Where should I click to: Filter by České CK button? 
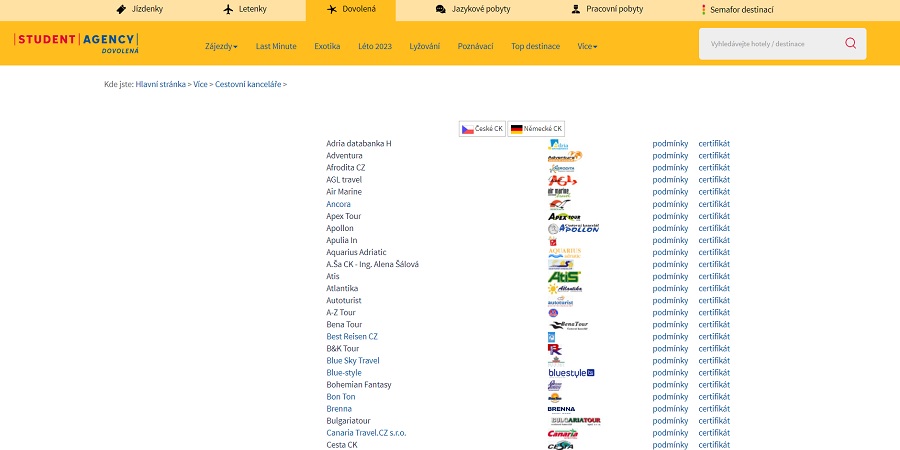point(482,129)
